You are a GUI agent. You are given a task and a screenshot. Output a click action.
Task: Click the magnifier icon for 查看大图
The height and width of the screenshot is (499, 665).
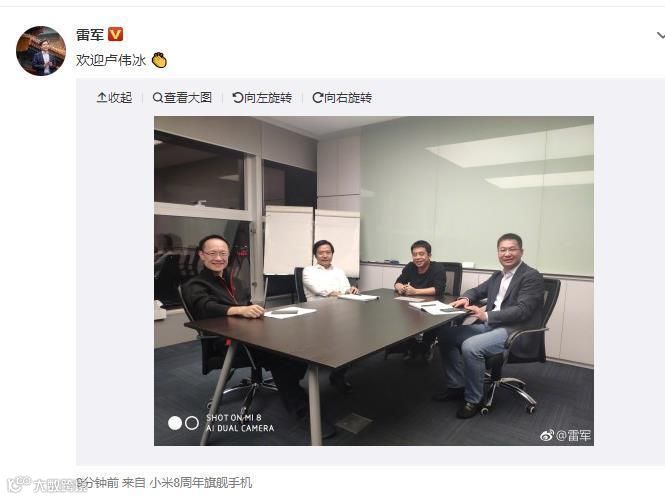click(157, 98)
